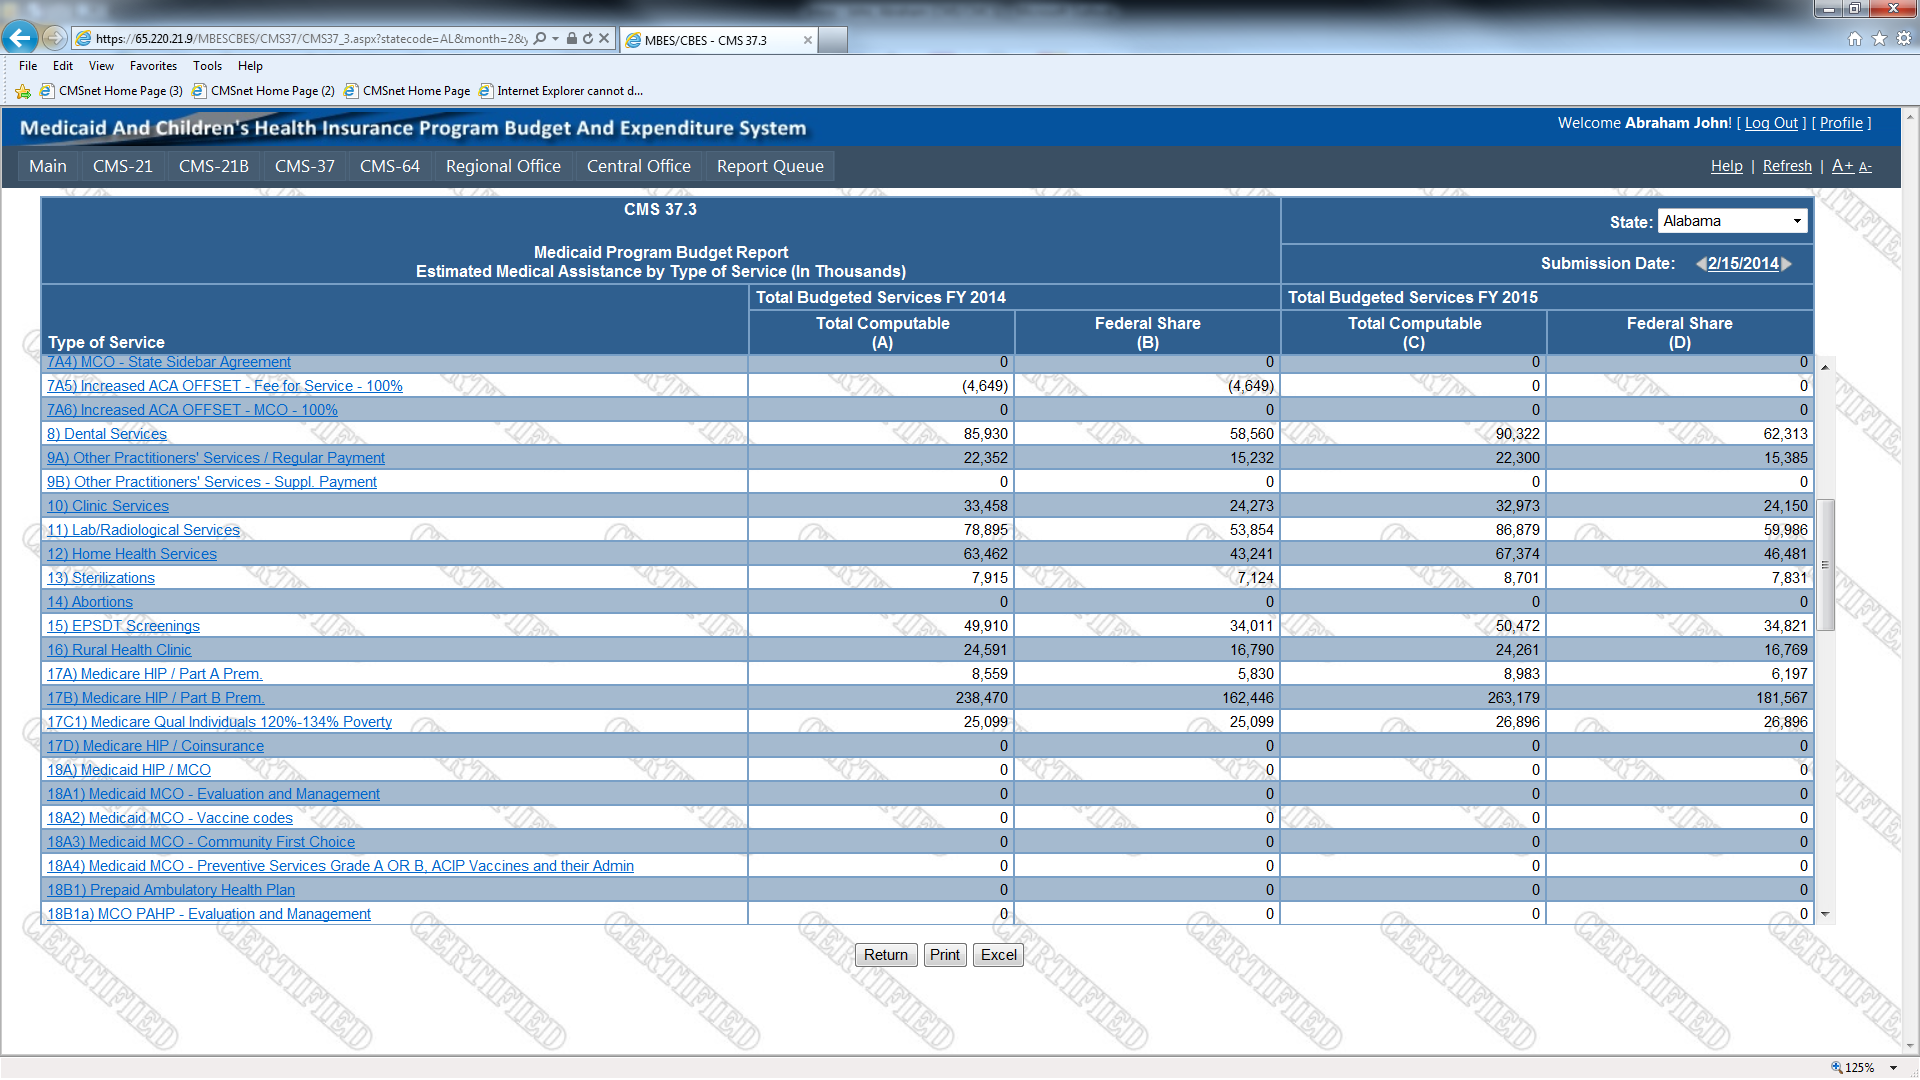Viewport: 1920px width, 1080px height.
Task: Expand the address bar search dropdown arrow
Action: pos(555,39)
